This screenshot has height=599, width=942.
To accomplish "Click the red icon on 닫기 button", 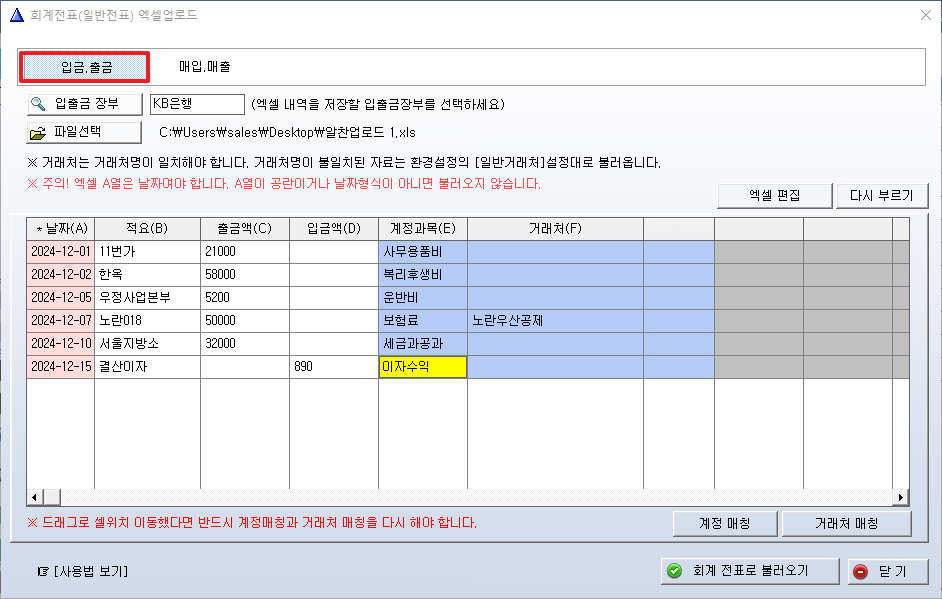I will pos(861,571).
